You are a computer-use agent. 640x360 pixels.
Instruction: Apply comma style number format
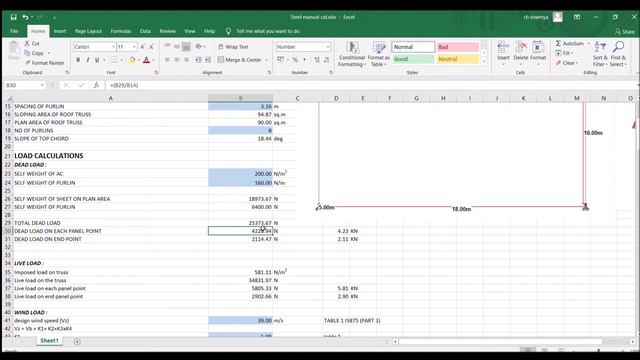(304, 60)
